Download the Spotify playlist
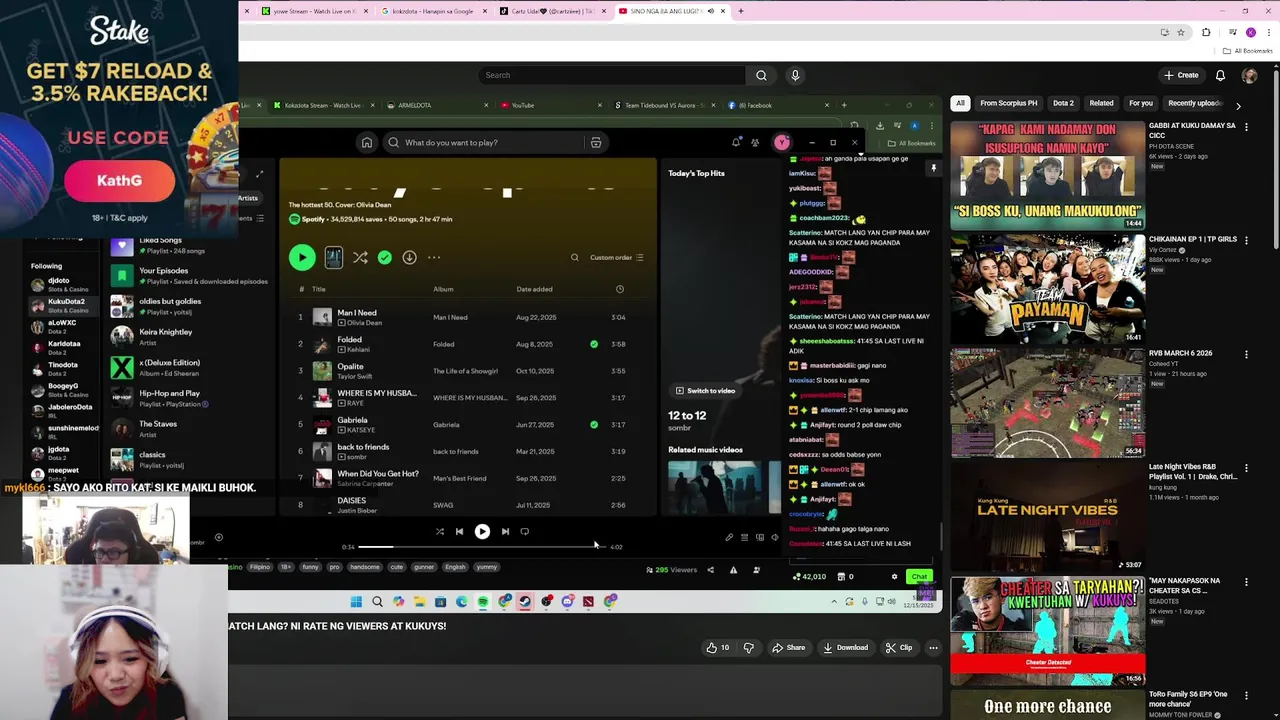The width and height of the screenshot is (1280, 720). coord(409,258)
